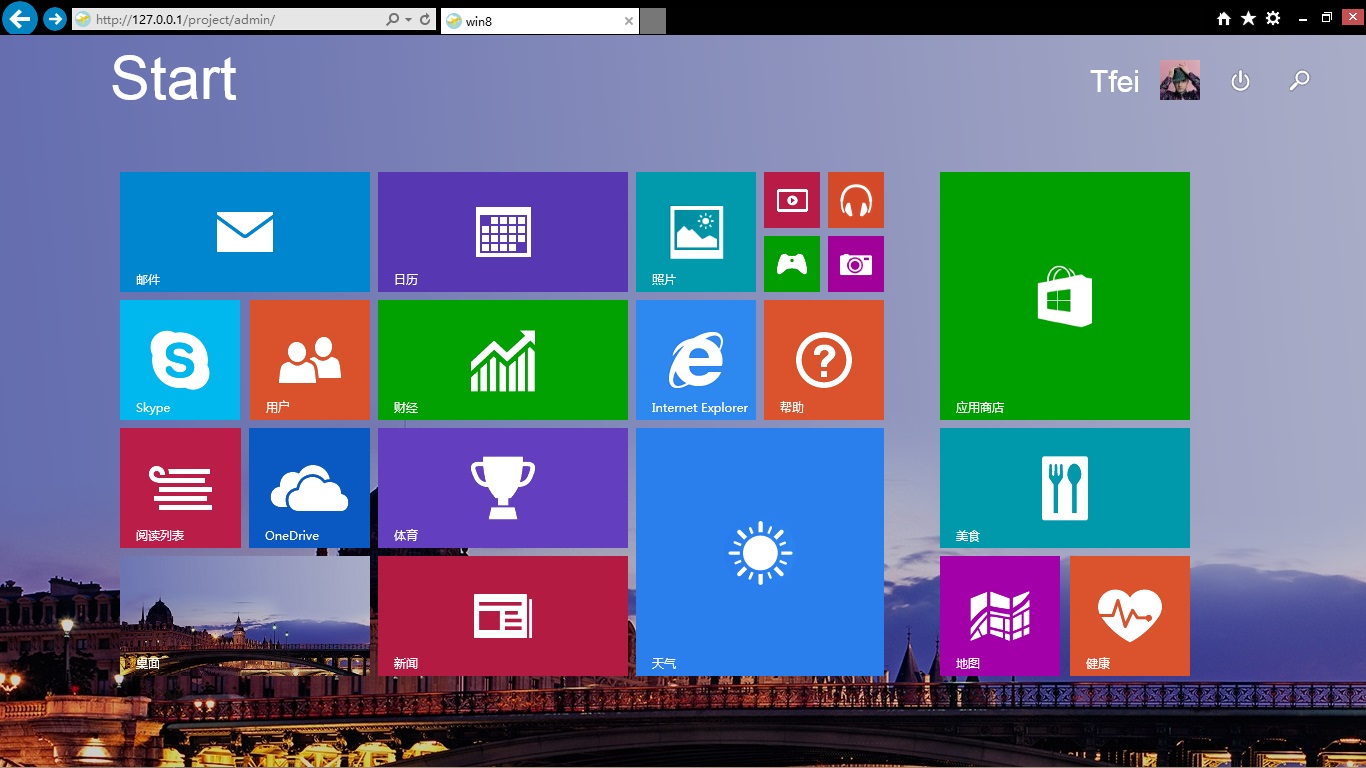Open the Mail (邮件) tile
Viewport: 1366px width, 768px height.
click(245, 232)
